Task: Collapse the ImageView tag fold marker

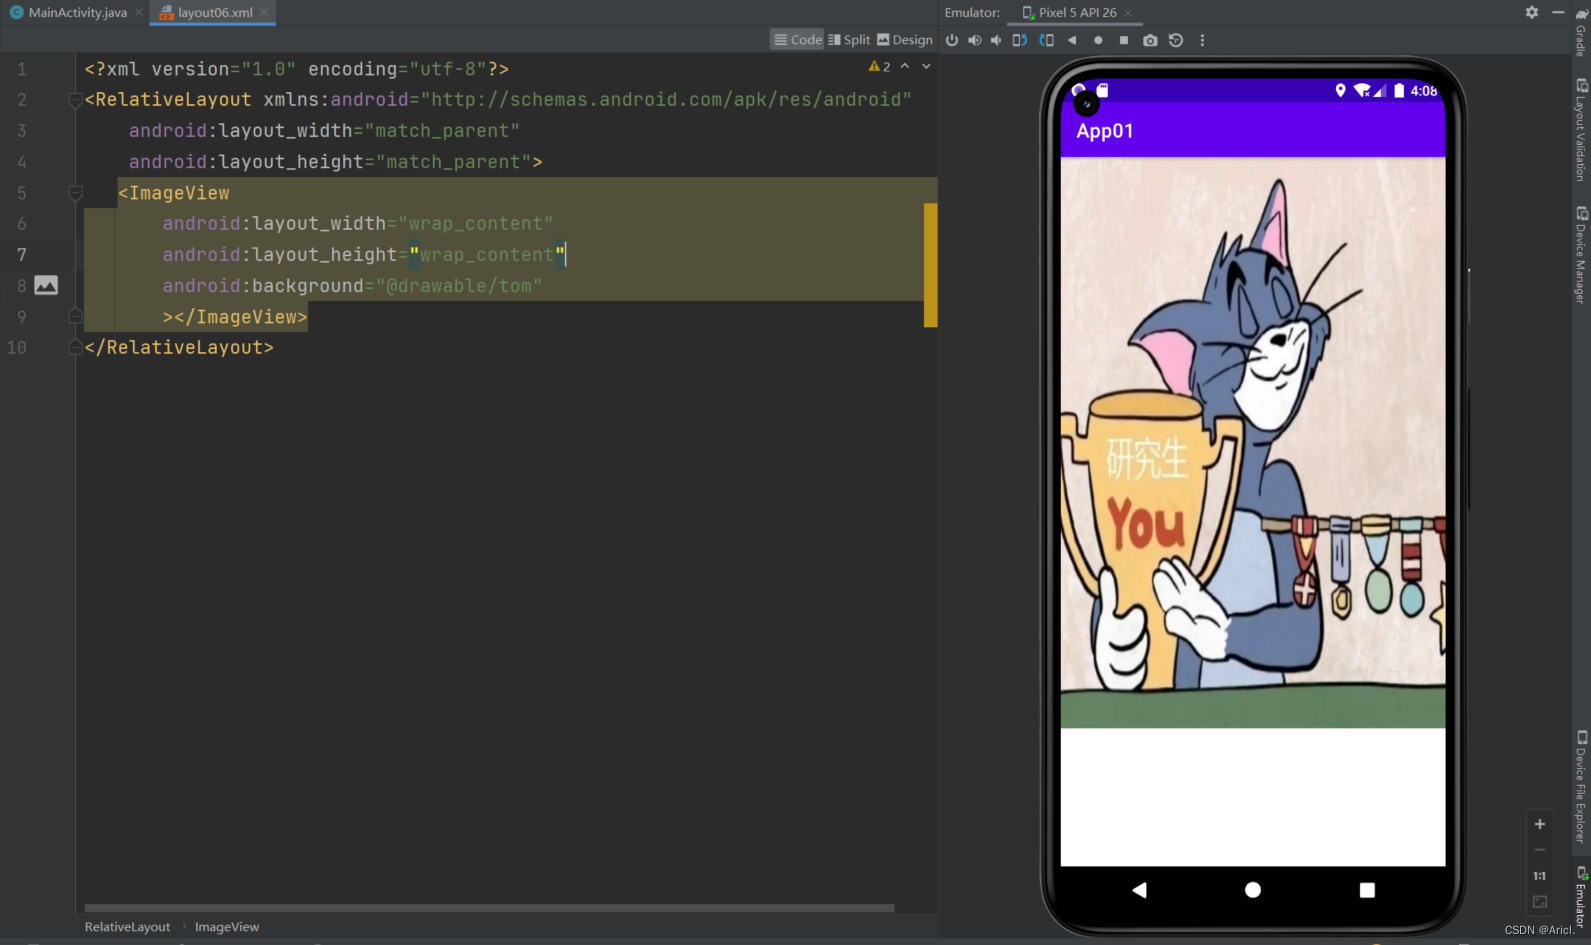Action: tap(75, 193)
